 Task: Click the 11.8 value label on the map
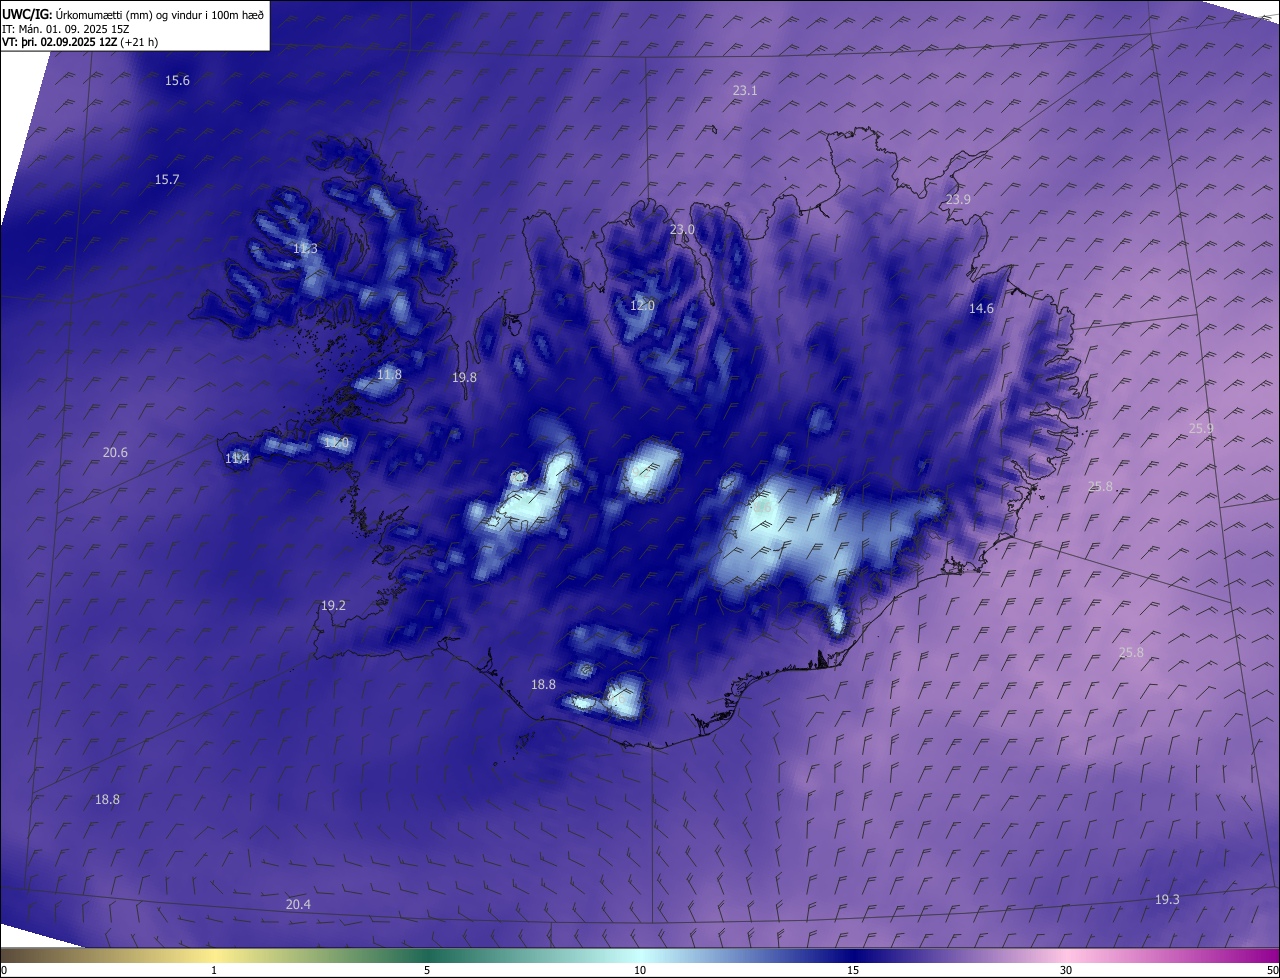click(389, 374)
